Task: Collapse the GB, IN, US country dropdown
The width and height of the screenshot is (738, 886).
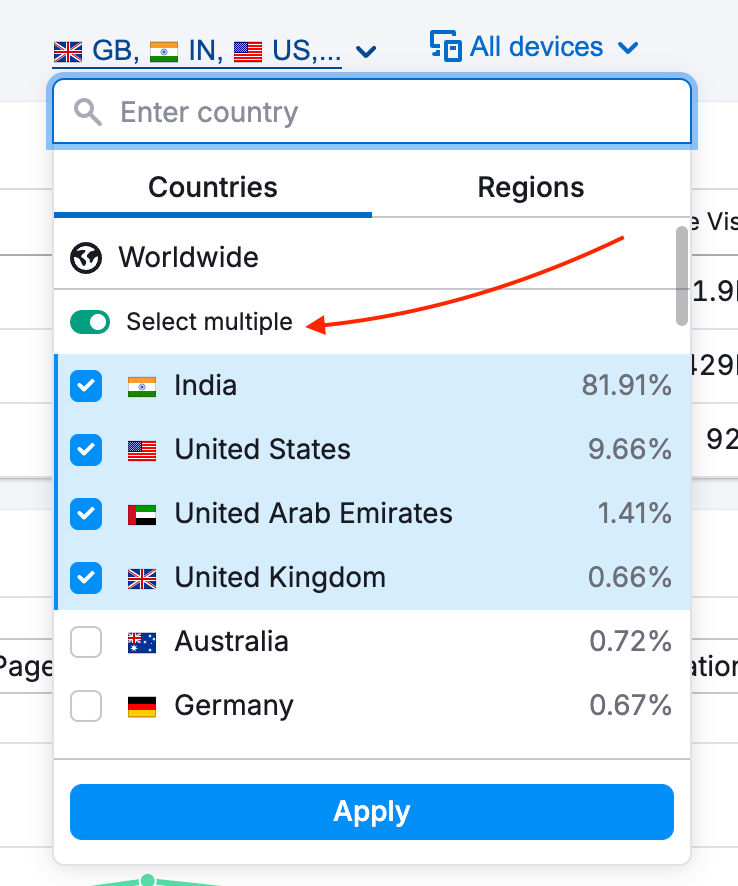Action: point(366,50)
